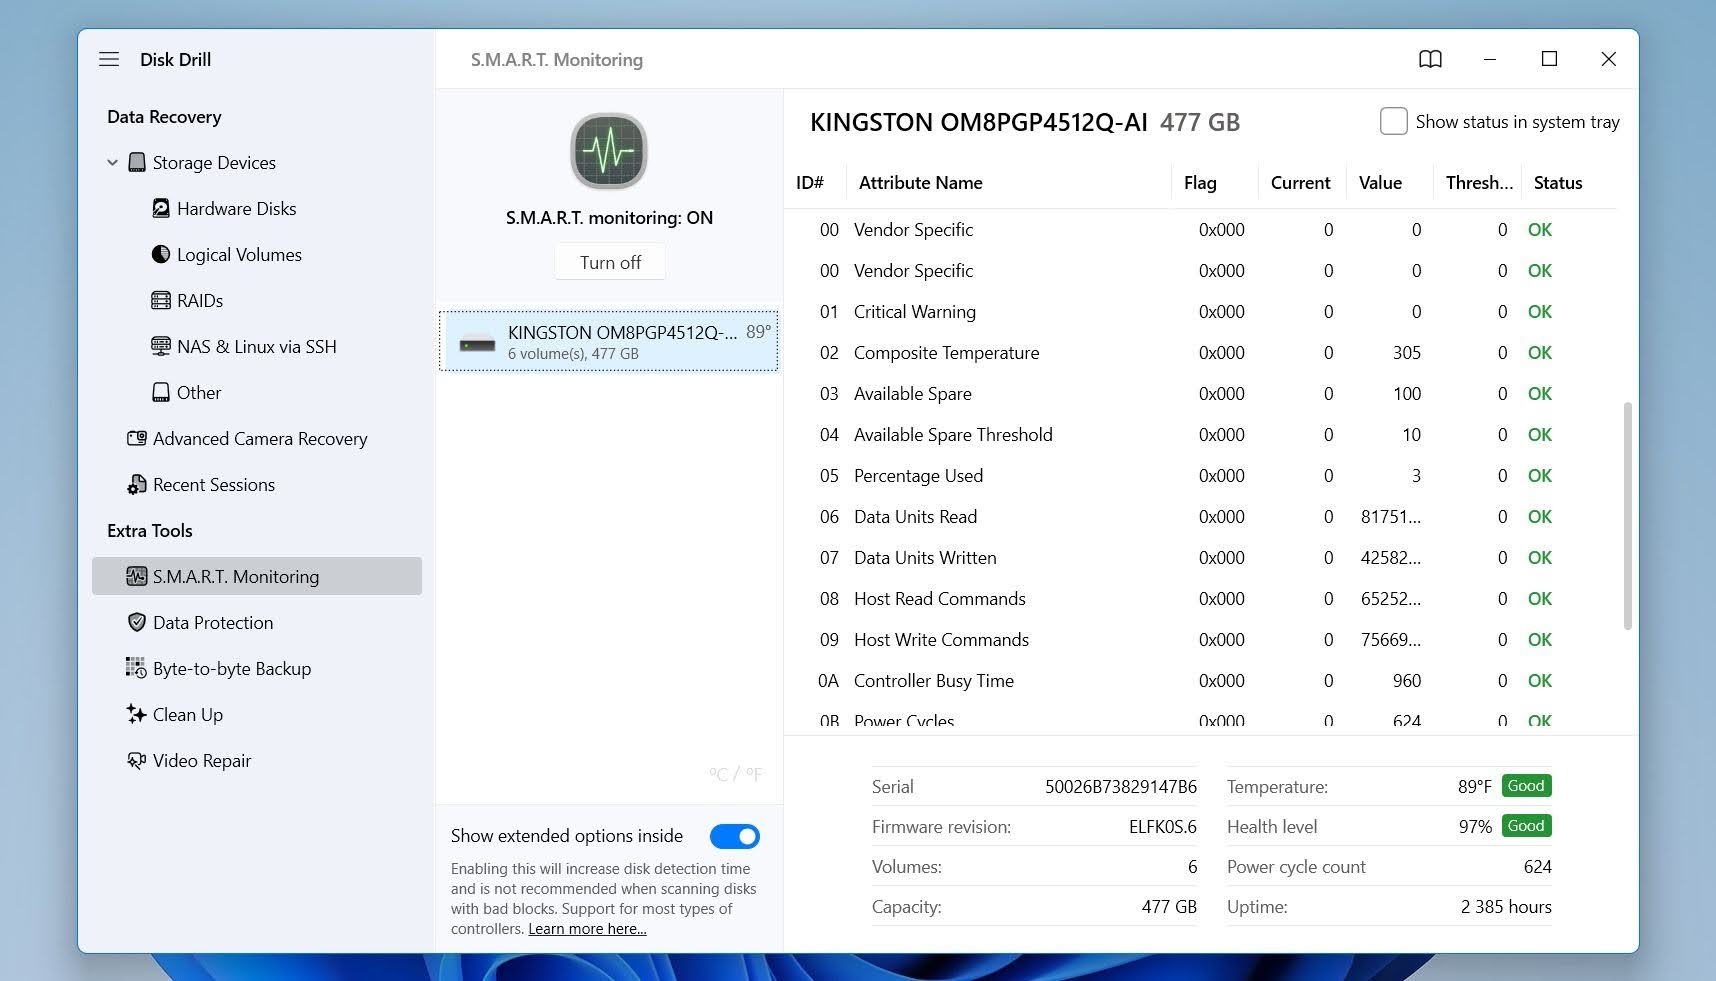Collapse the Storage Devices tree
1716x981 pixels.
coord(112,163)
